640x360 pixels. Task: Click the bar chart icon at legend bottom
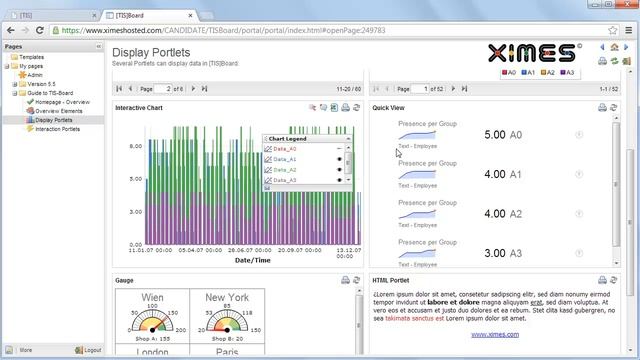click(267, 188)
